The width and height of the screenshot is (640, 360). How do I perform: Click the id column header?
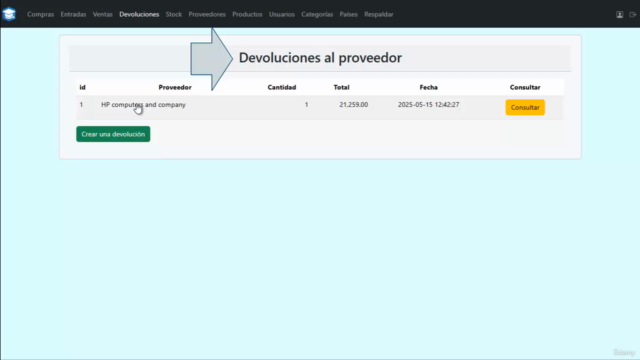(x=82, y=87)
